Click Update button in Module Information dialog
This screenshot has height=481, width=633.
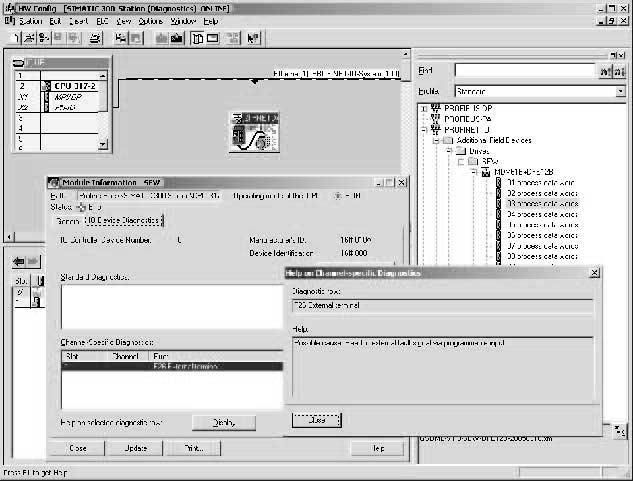click(135, 448)
